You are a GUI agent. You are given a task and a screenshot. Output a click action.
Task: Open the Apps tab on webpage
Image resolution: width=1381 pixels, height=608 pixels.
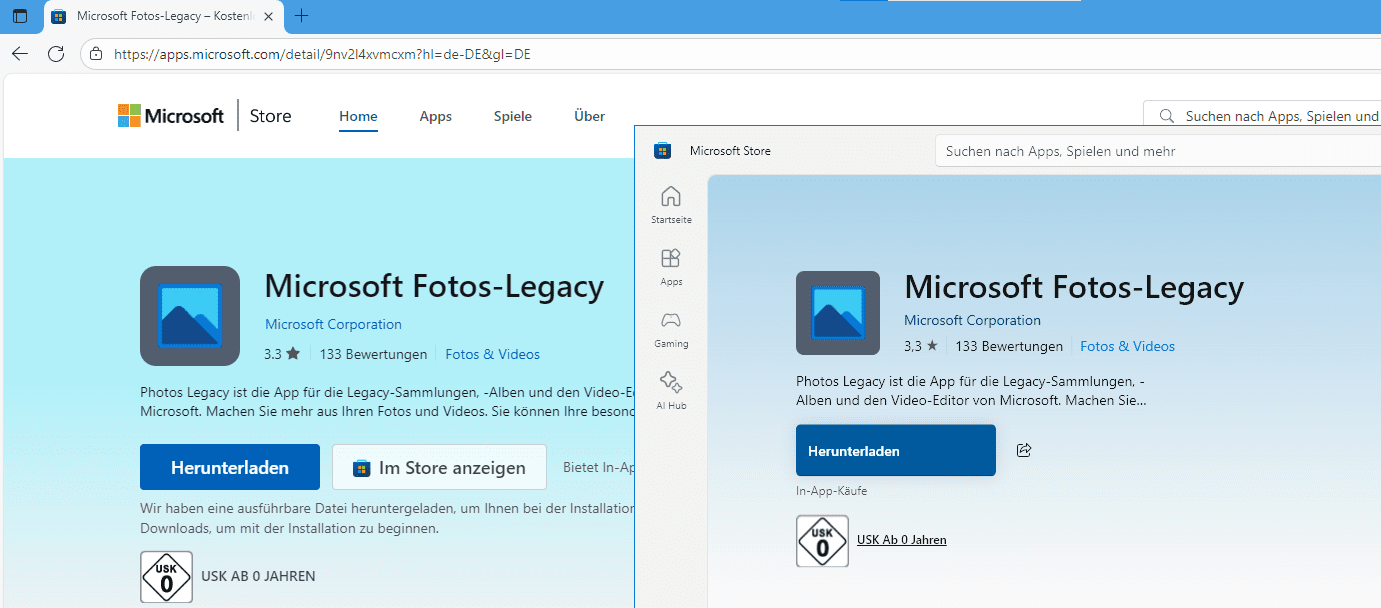(x=435, y=116)
